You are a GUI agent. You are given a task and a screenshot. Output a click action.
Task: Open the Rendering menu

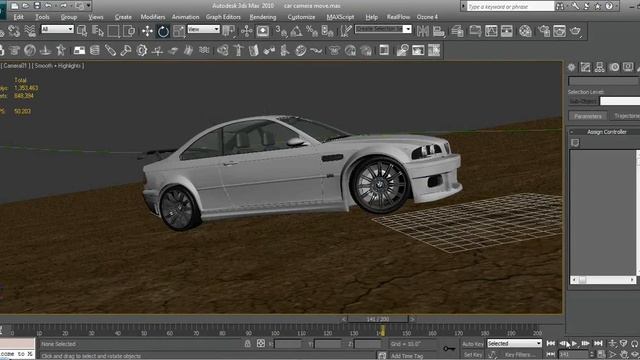pyautogui.click(x=263, y=17)
